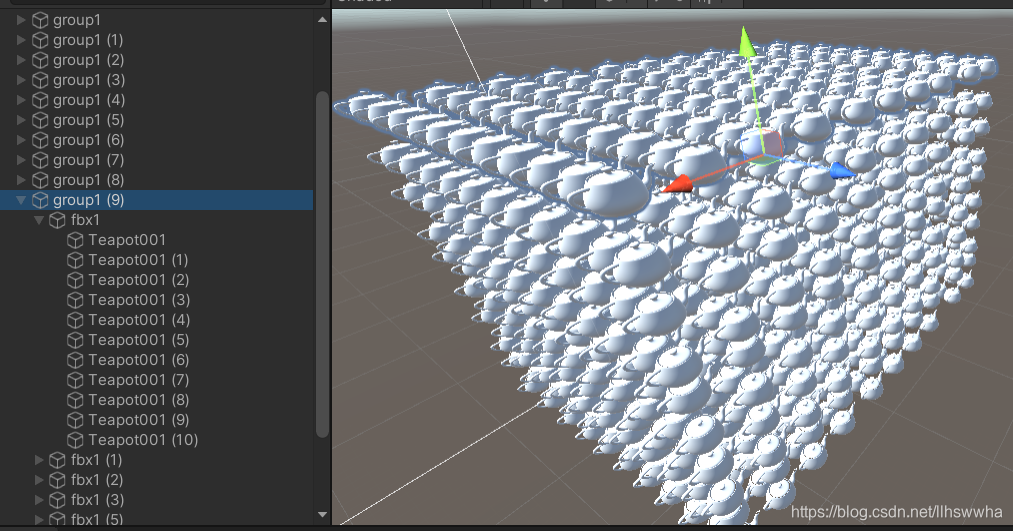Screen dimensions: 1013x531
Task: Click the cube icon of group1 (9)
Action: tap(40, 200)
